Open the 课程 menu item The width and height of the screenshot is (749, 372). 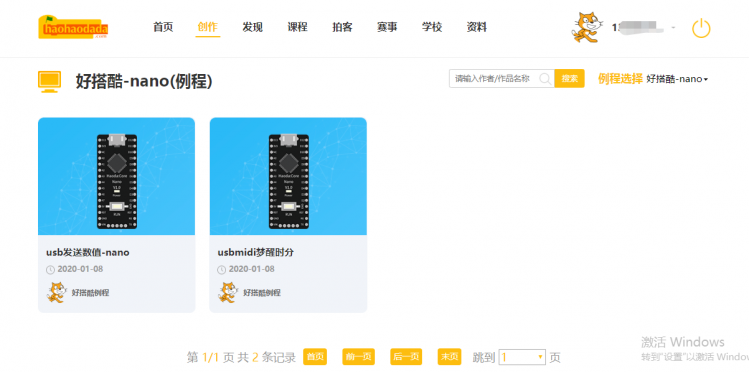tap(297, 27)
